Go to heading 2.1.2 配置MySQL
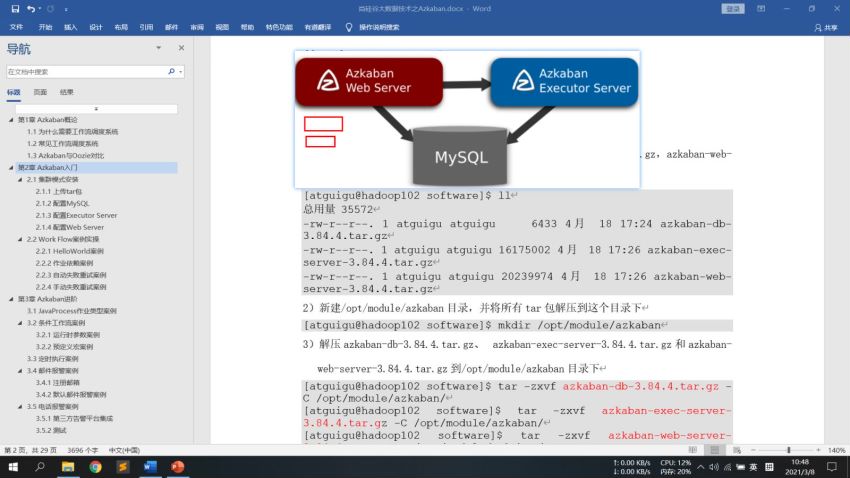 (62, 203)
